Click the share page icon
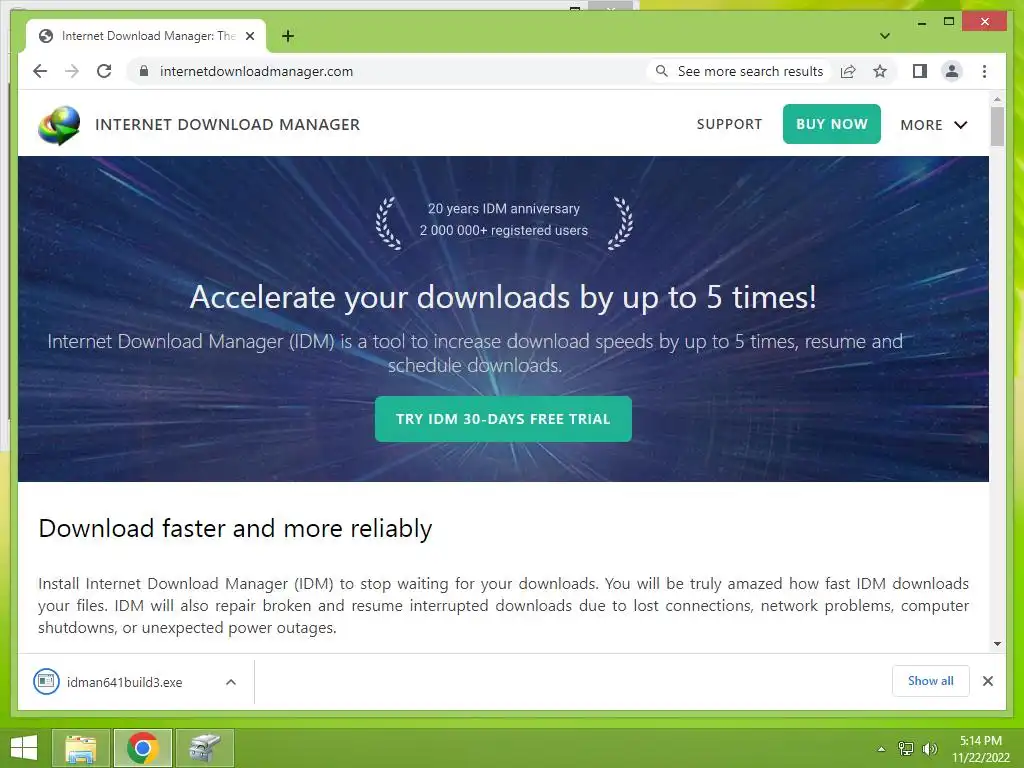This screenshot has height=768, width=1024. 848,71
